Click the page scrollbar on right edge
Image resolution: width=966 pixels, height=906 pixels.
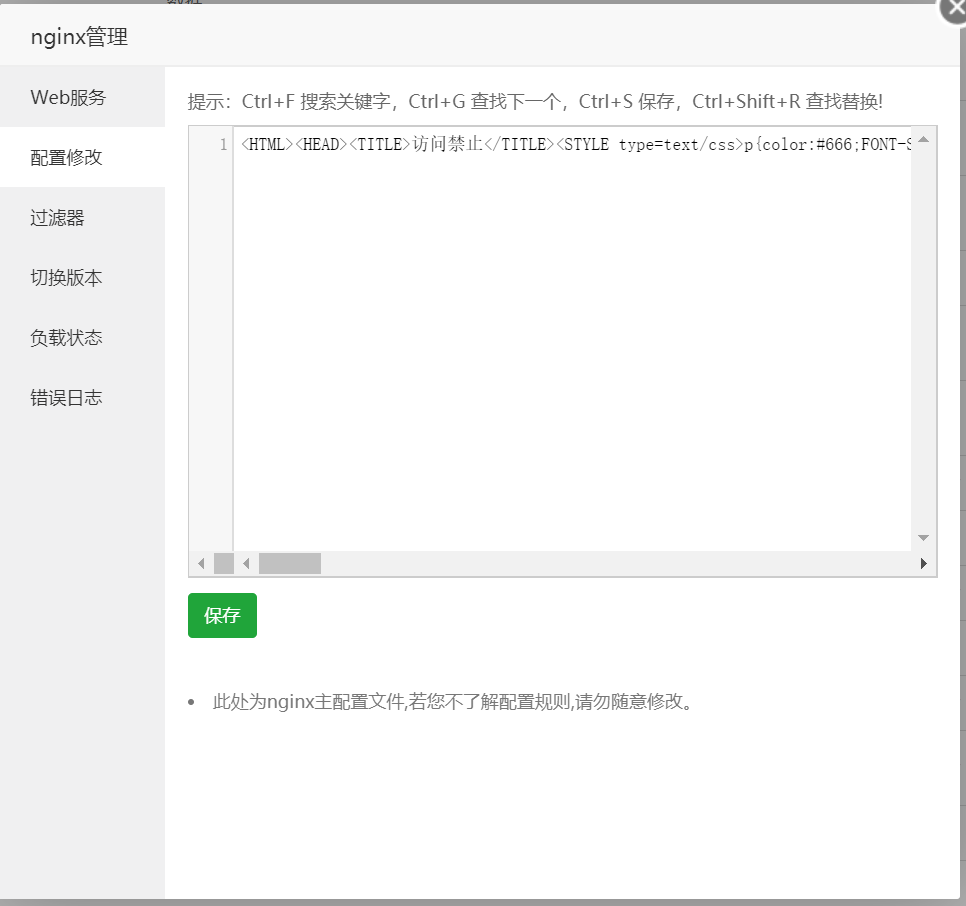(960, 450)
